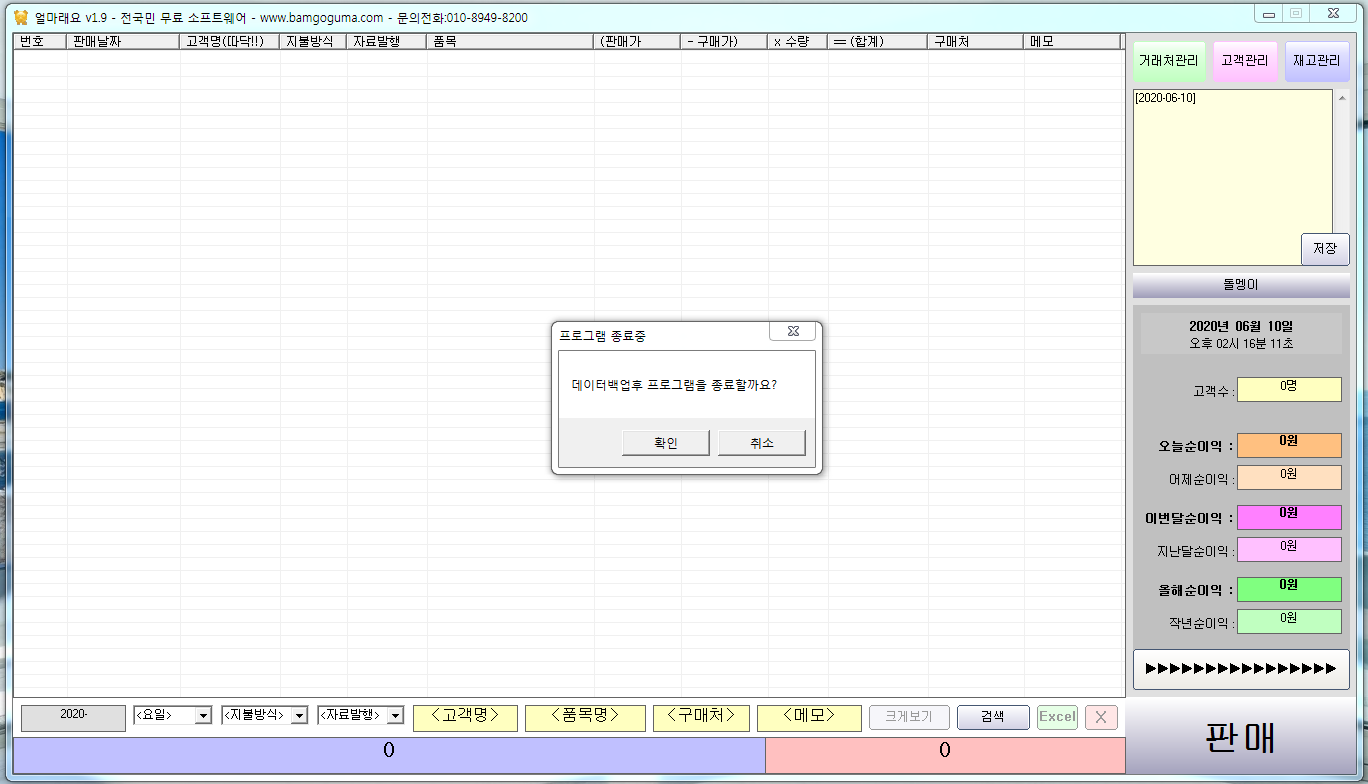
Task: Cancel program exit with 취소
Action: pos(762,443)
